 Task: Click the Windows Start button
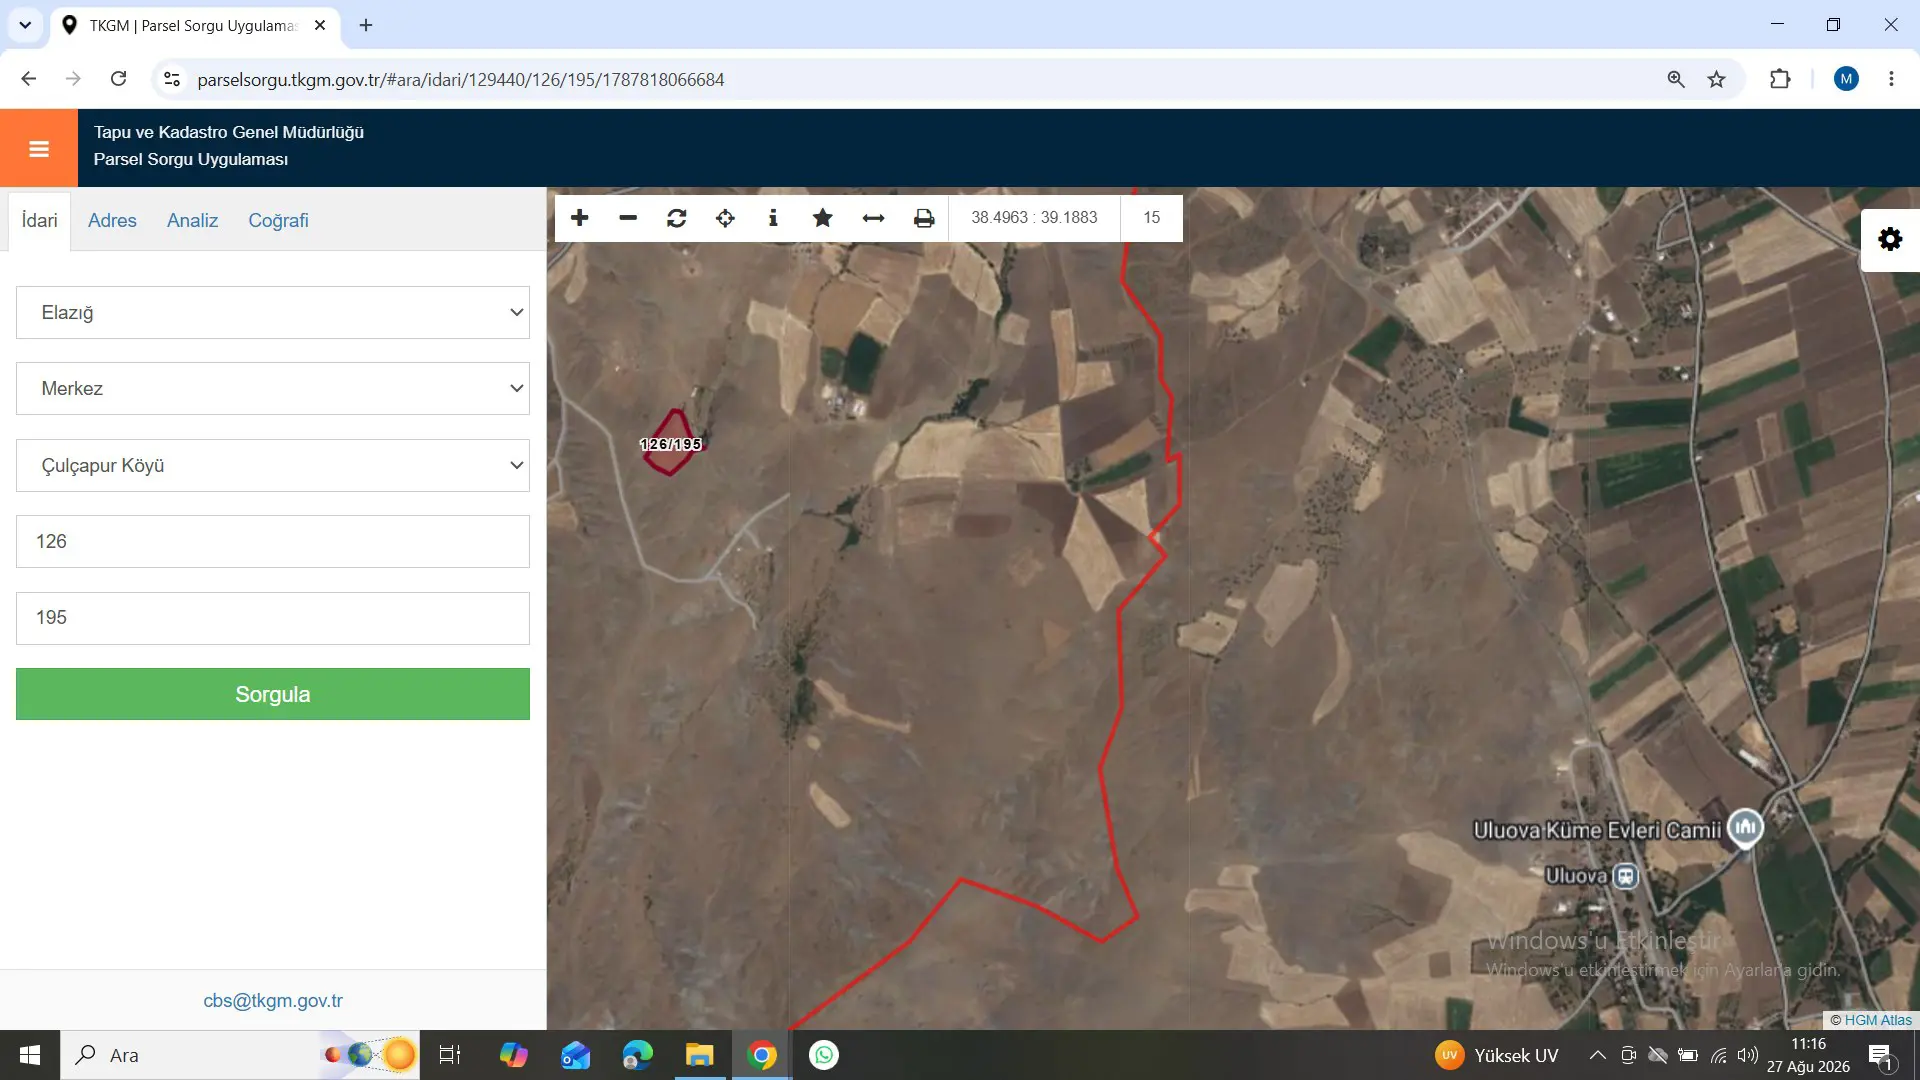(x=30, y=1055)
